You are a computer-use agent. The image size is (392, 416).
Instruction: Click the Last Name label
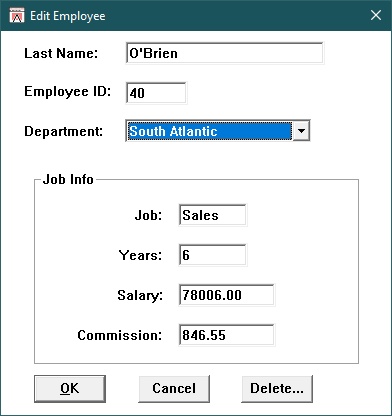click(61, 53)
